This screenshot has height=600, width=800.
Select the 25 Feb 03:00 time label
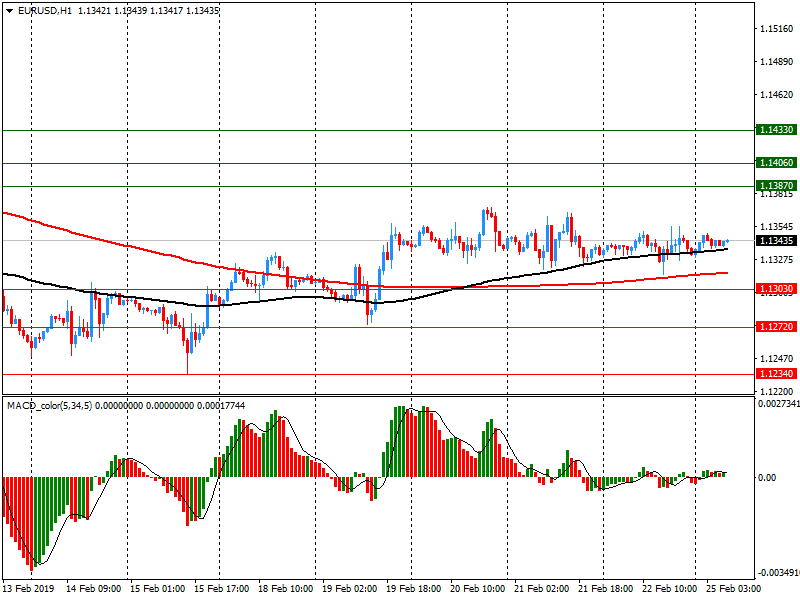pos(733,589)
